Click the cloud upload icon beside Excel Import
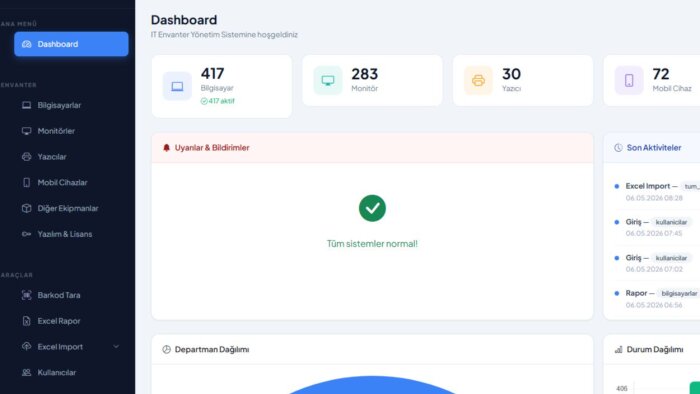This screenshot has width=700, height=394. [27, 347]
